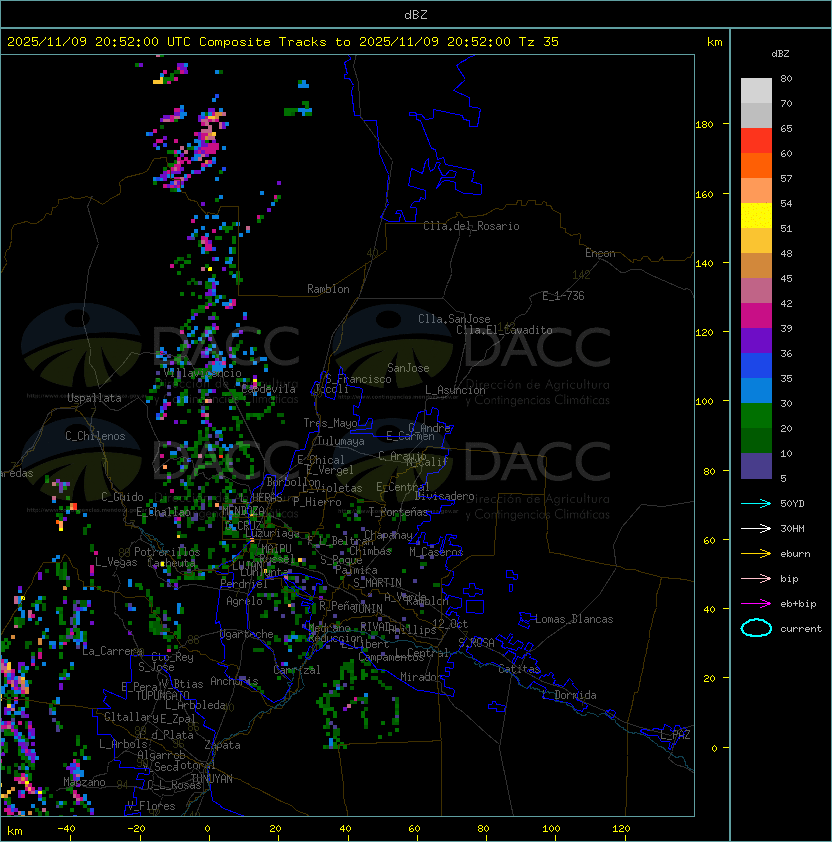Click the 'Clla.SanJose' map label
Viewport: 832px width, 842px height.
pos(454,319)
